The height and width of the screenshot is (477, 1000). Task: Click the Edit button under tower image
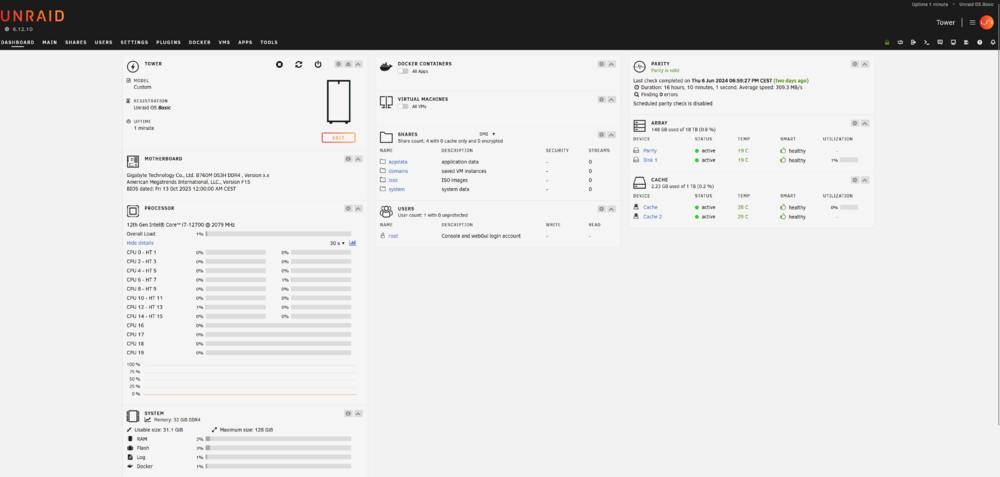[x=339, y=138]
